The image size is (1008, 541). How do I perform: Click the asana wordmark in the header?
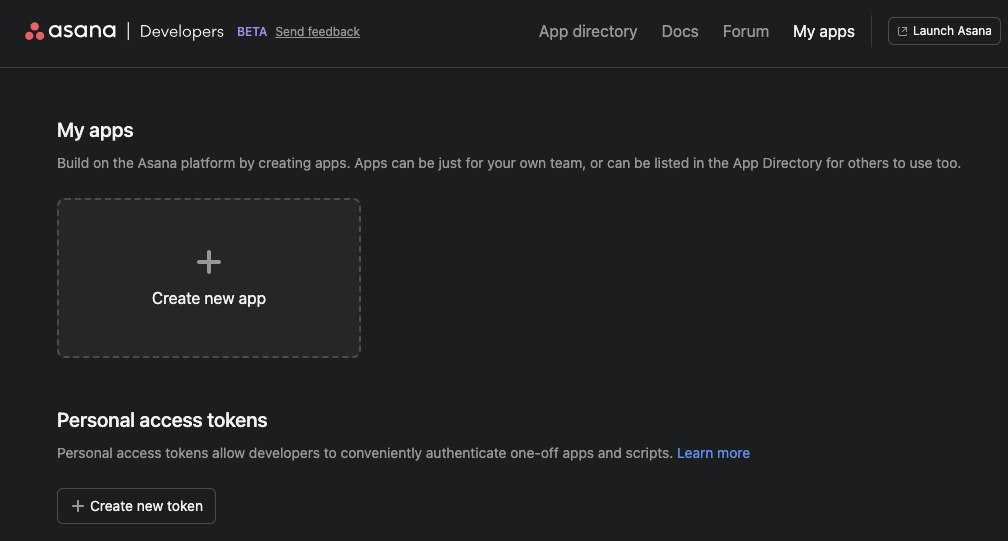pos(83,31)
